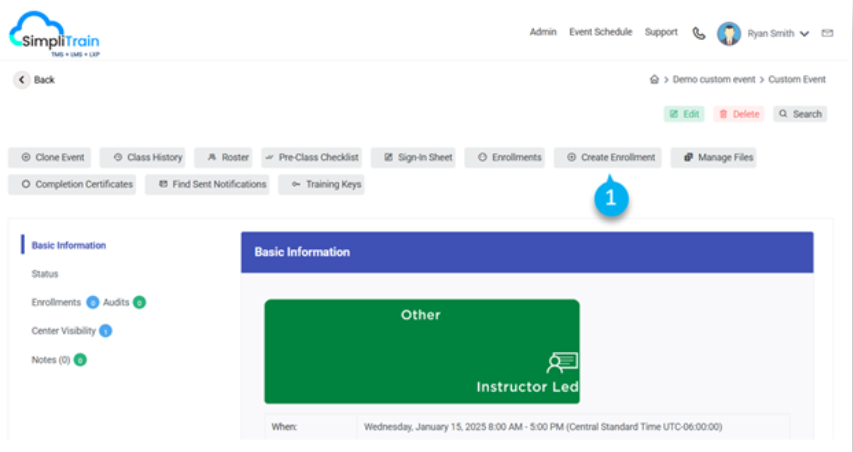Click the Notes green count badge
This screenshot has height=452, width=853.
click(x=80, y=360)
